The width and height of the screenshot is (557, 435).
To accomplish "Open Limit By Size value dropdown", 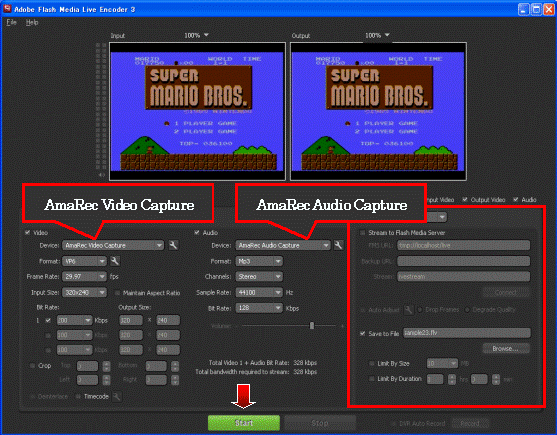I will 442,363.
